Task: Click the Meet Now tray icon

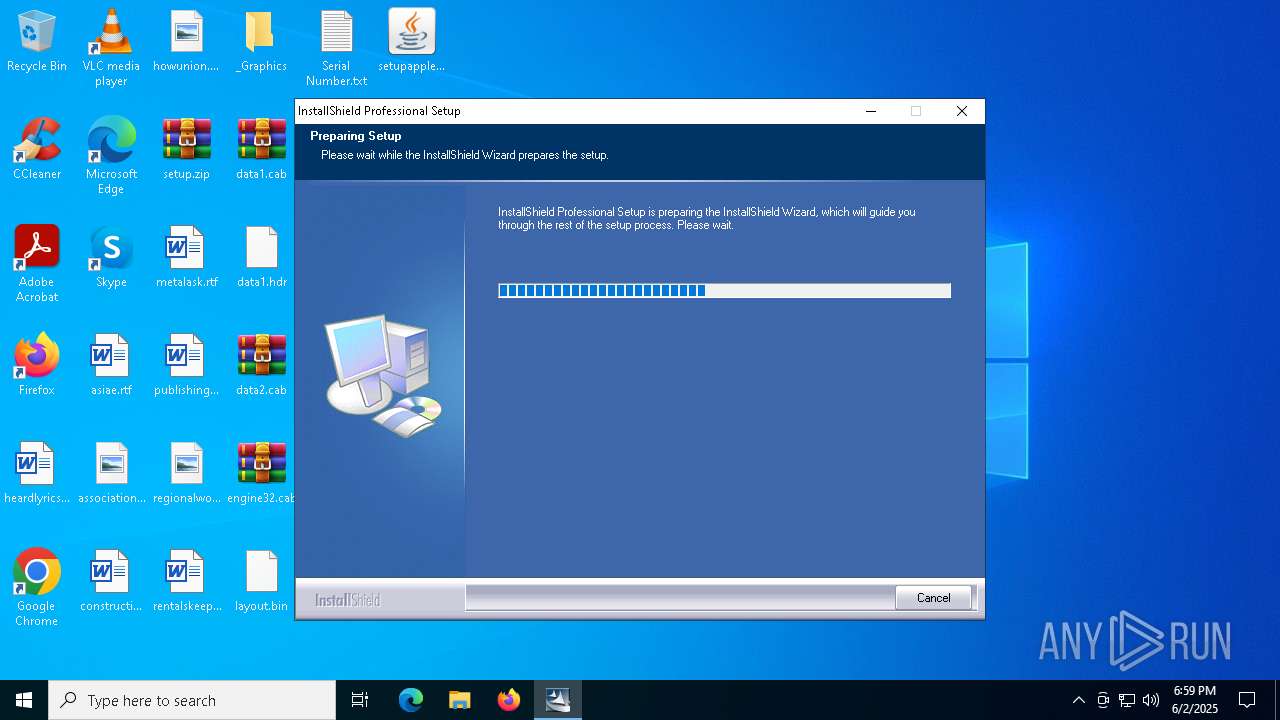Action: [1103, 700]
